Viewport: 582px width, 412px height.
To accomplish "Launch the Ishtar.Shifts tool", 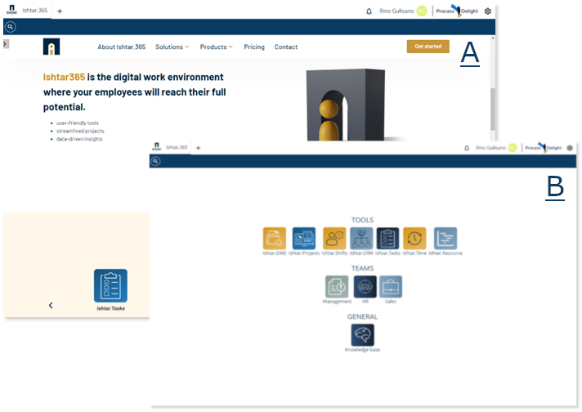I will pos(334,238).
